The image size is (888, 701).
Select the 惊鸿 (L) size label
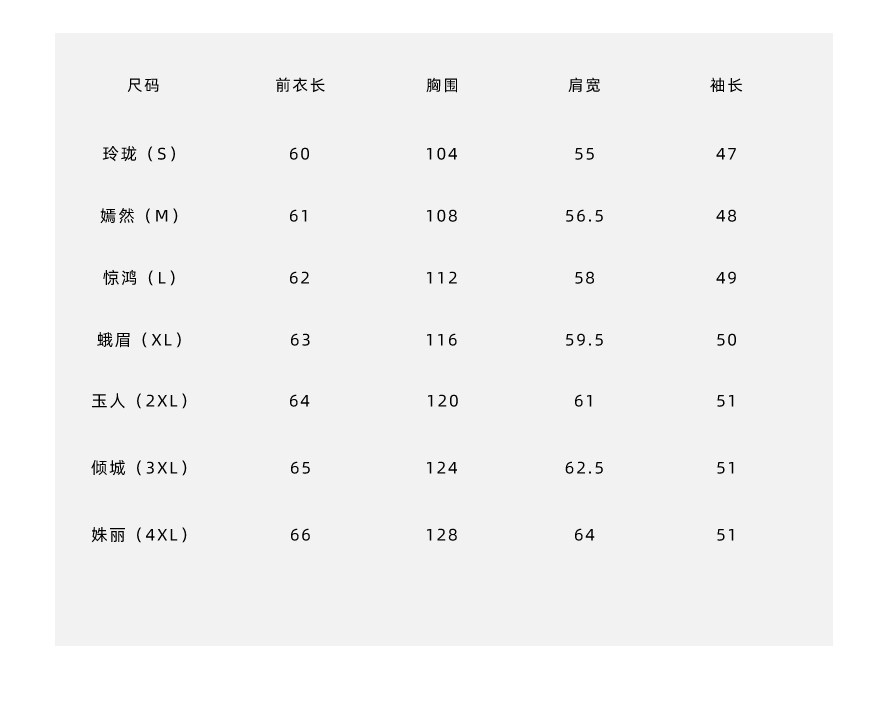pyautogui.click(x=140, y=278)
